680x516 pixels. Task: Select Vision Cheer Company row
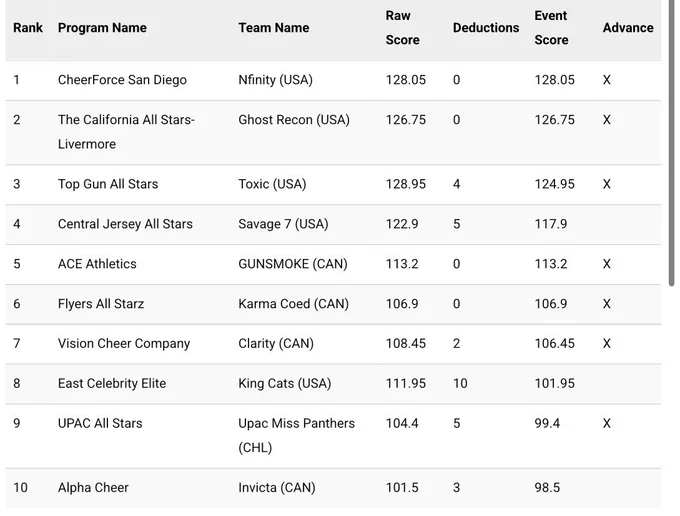[x=333, y=343]
